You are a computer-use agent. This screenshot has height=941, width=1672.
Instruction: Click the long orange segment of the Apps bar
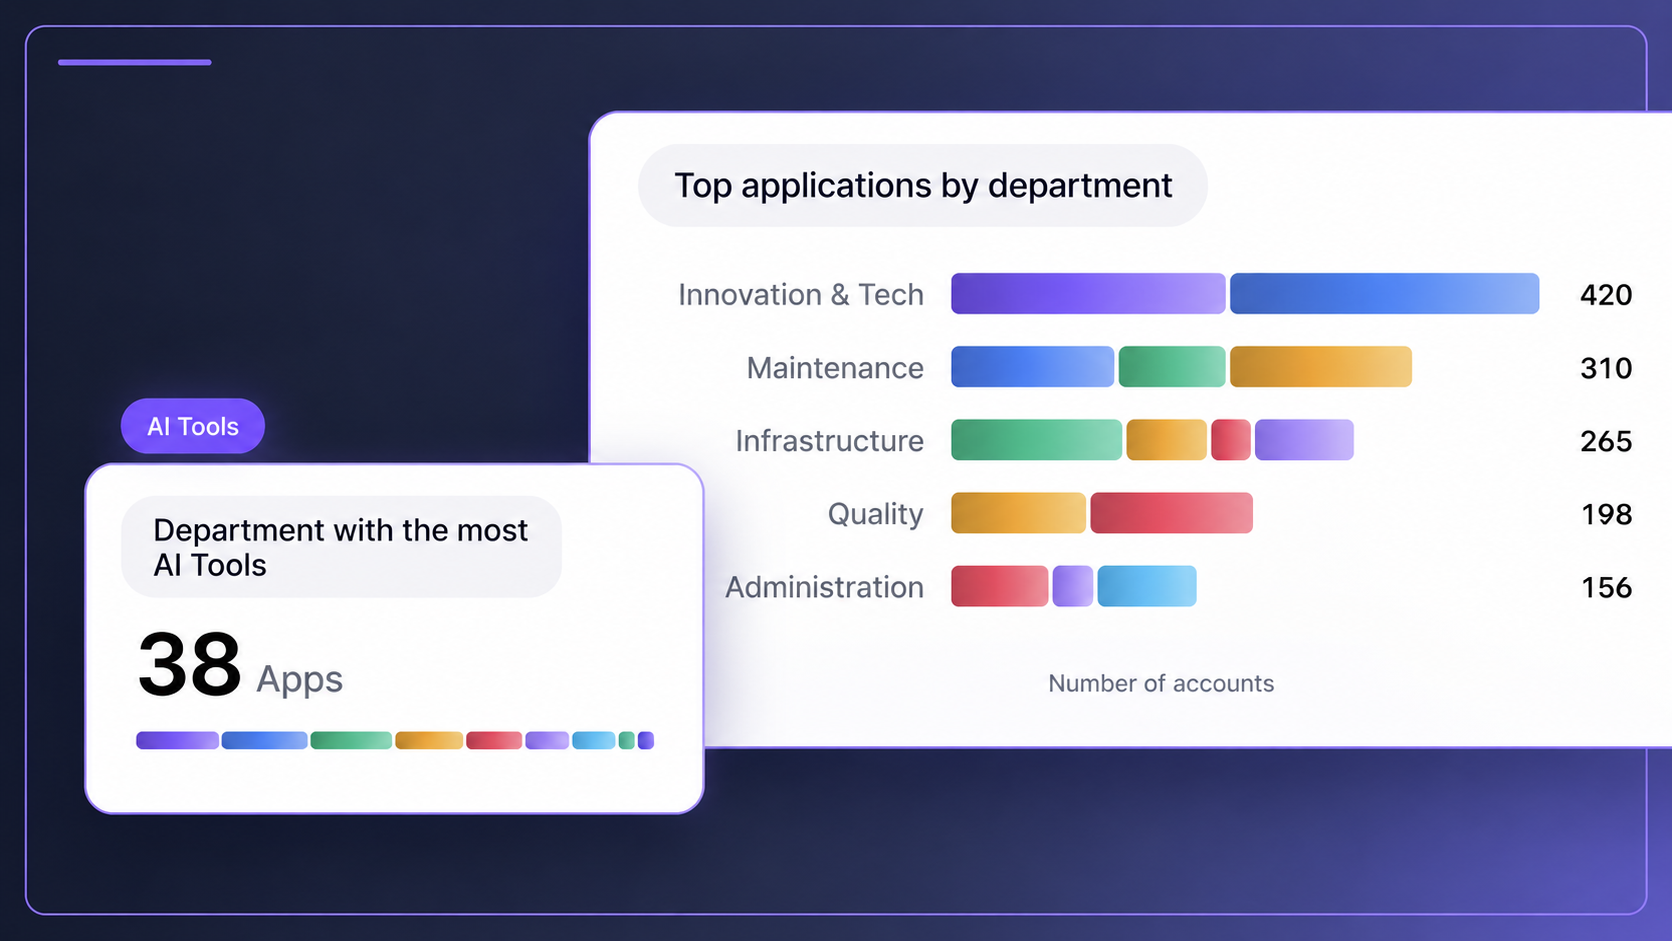point(429,740)
